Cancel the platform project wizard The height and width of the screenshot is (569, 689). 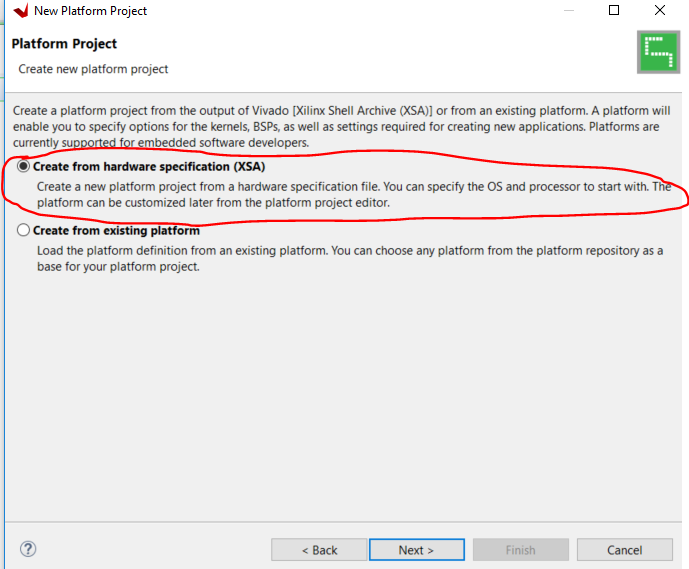(x=624, y=550)
